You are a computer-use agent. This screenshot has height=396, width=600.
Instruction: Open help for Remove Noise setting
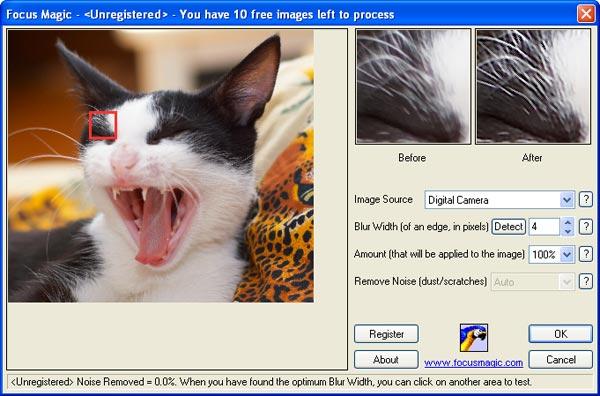(585, 282)
